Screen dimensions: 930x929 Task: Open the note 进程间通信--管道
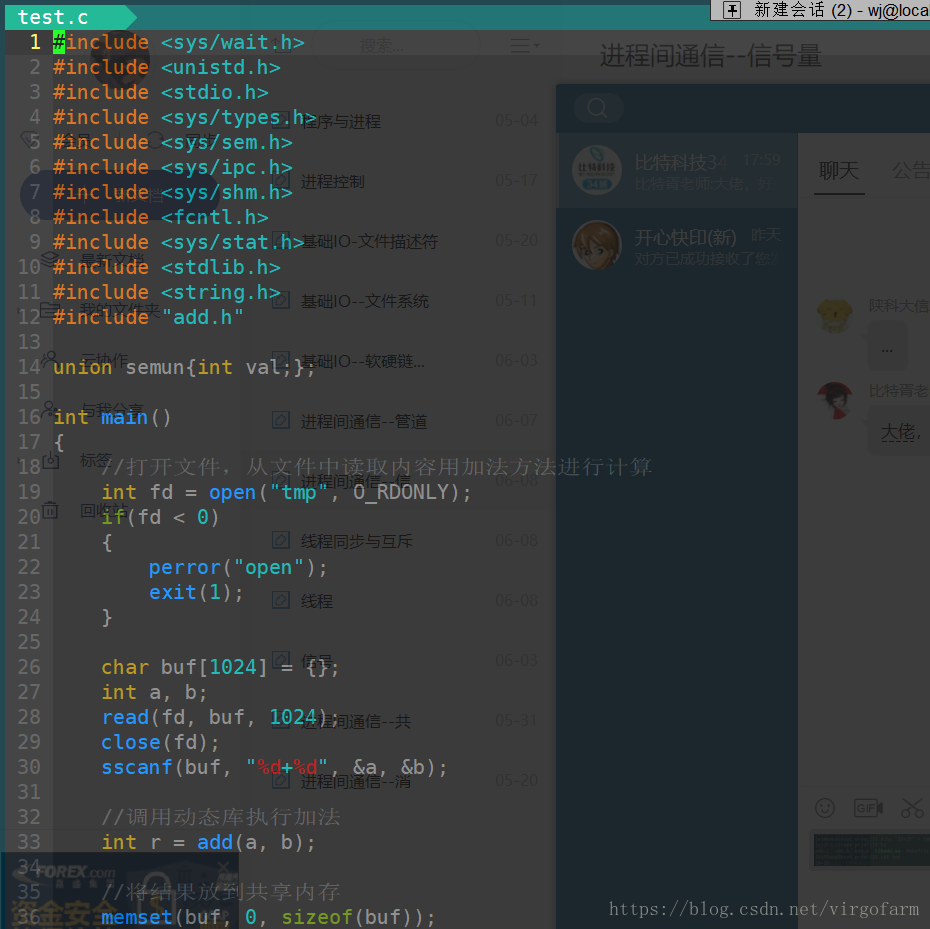point(364,421)
